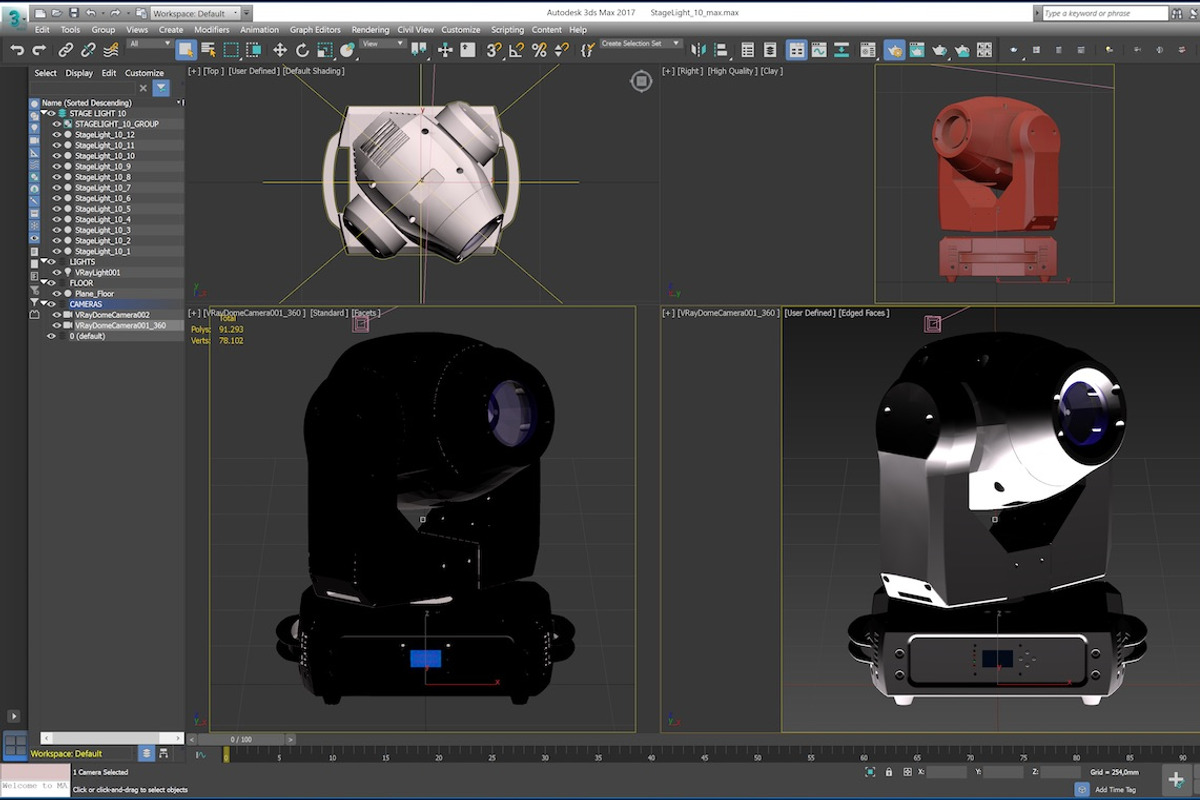The width and height of the screenshot is (1200, 800).
Task: Open the Rendered Frame Window icon
Action: (916, 50)
